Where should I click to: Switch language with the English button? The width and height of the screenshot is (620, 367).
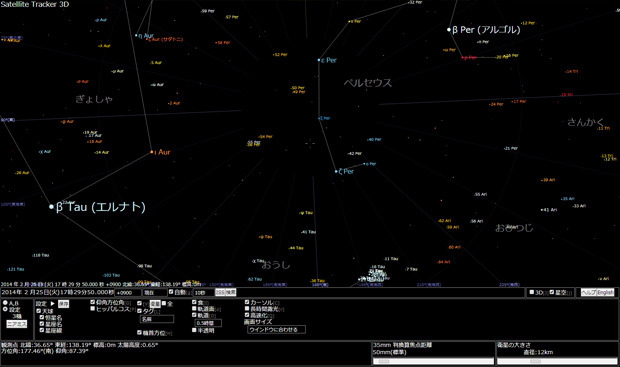click(x=605, y=292)
